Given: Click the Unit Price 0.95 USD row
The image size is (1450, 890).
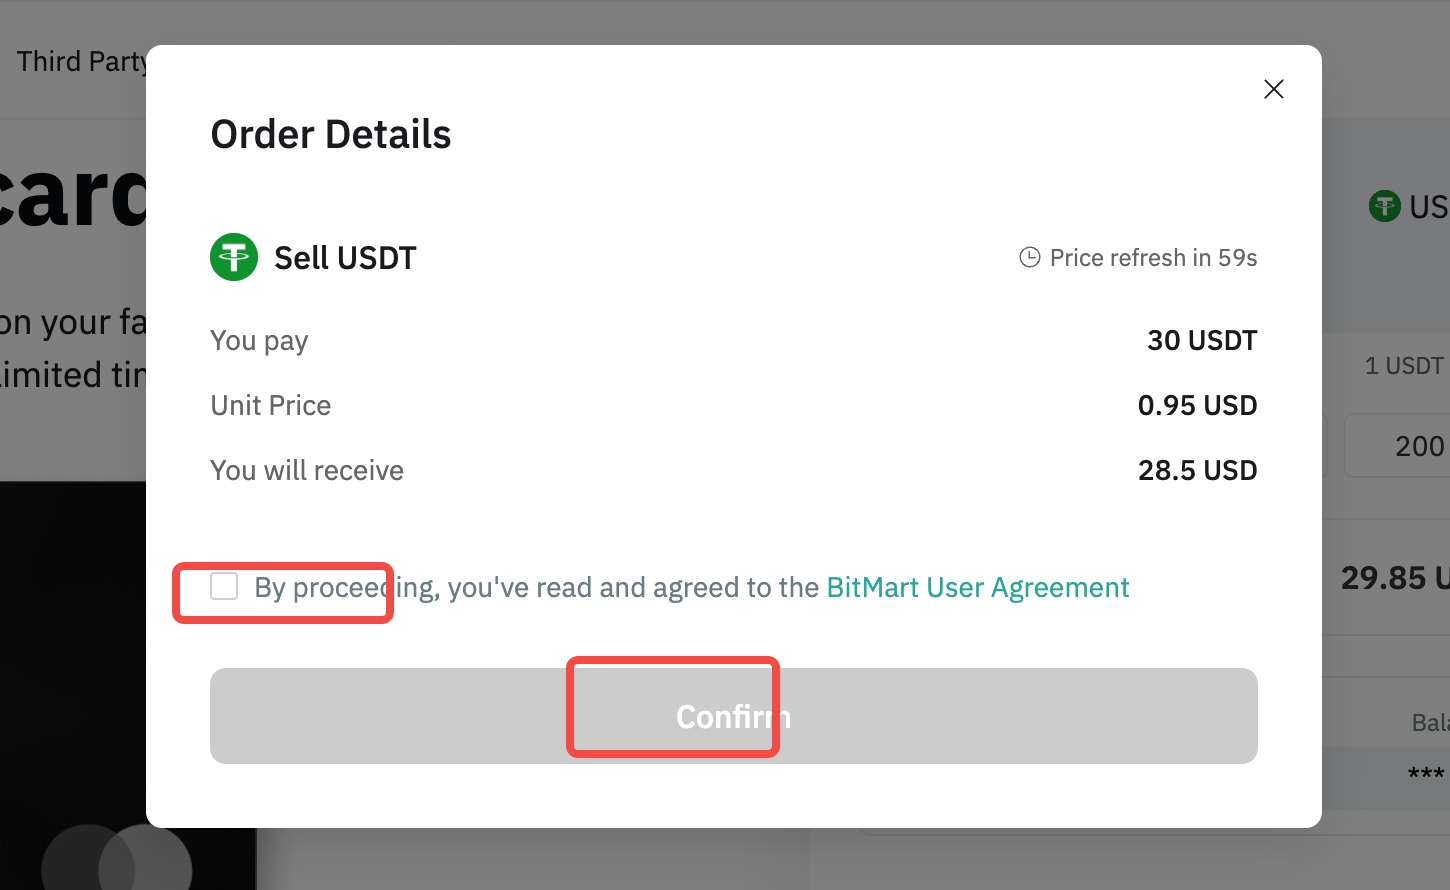Looking at the screenshot, I should point(733,405).
